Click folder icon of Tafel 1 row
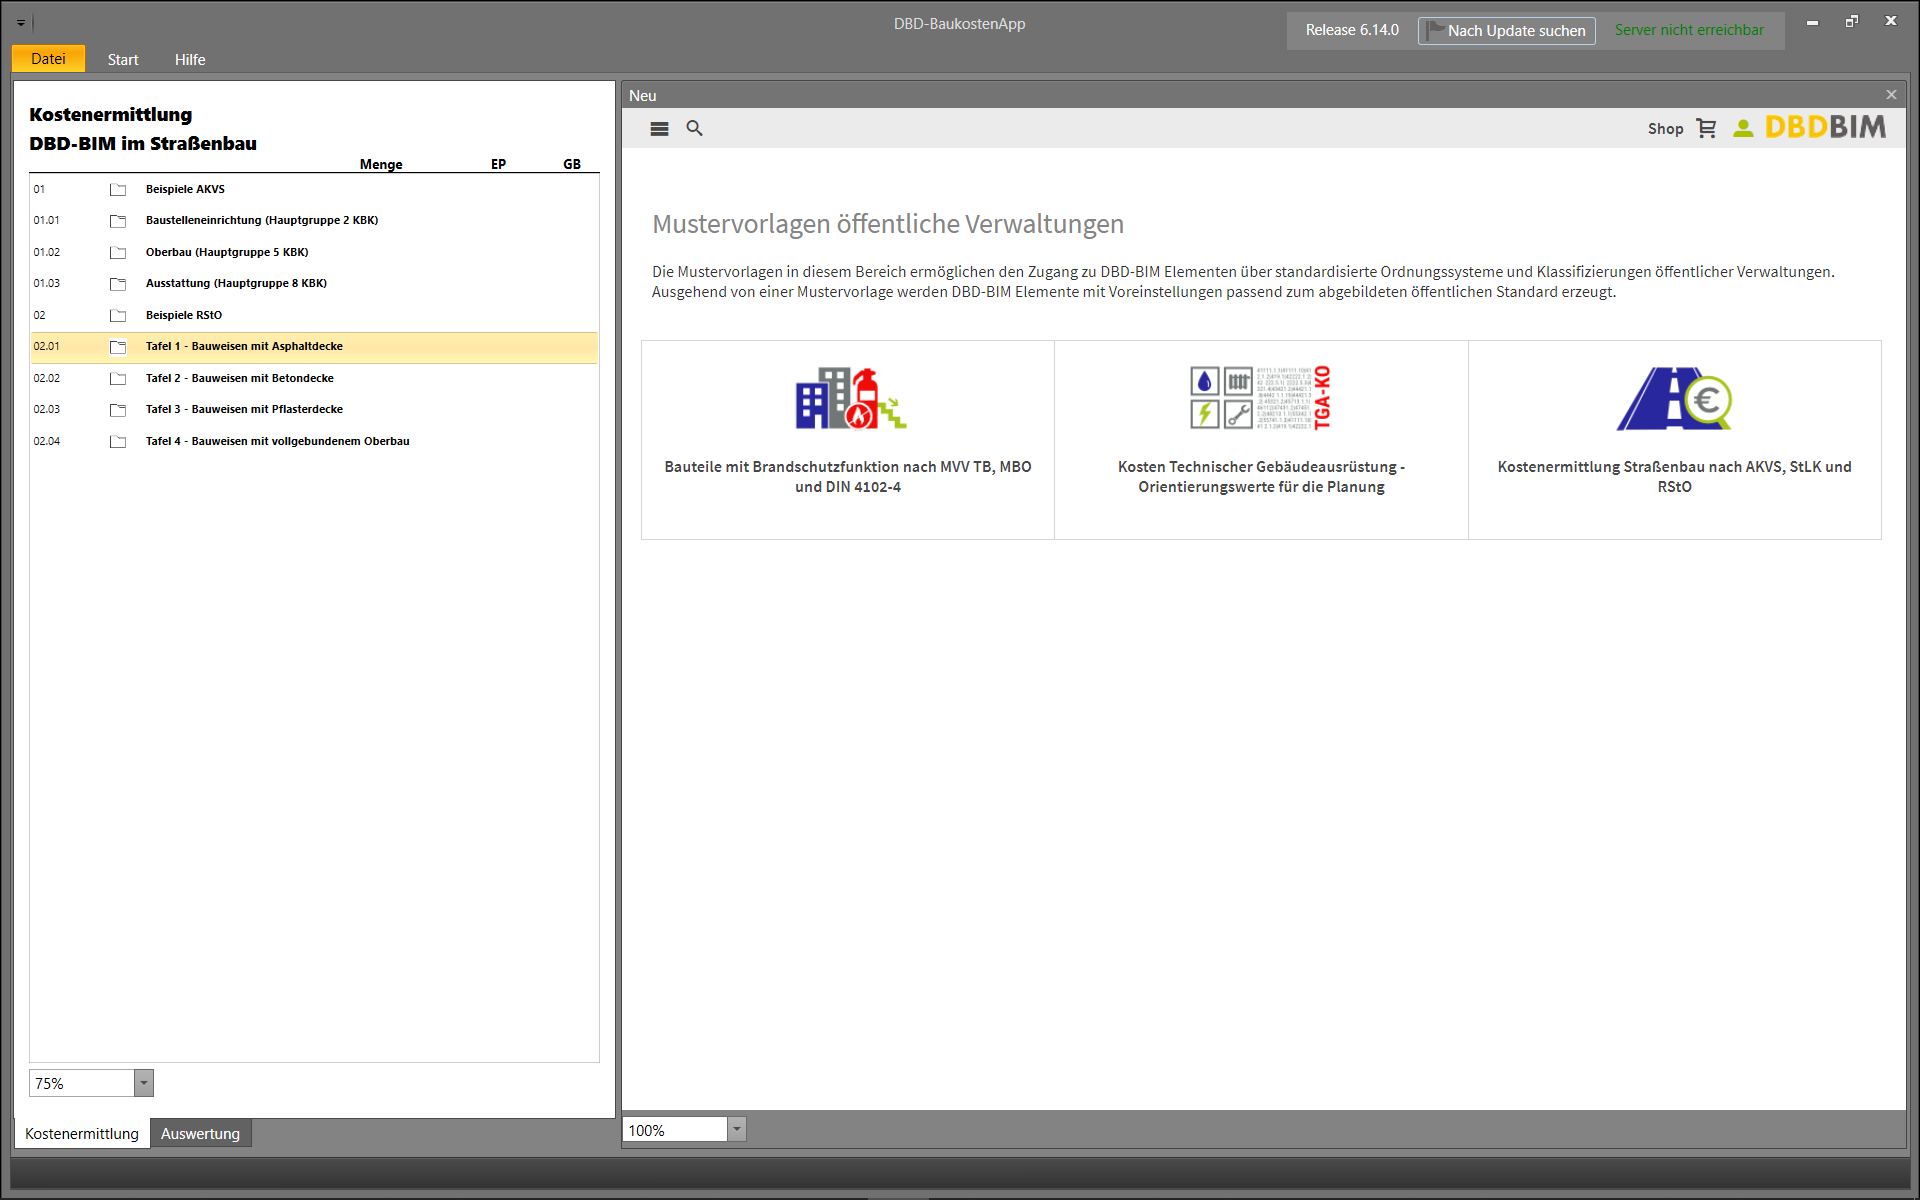 118,347
